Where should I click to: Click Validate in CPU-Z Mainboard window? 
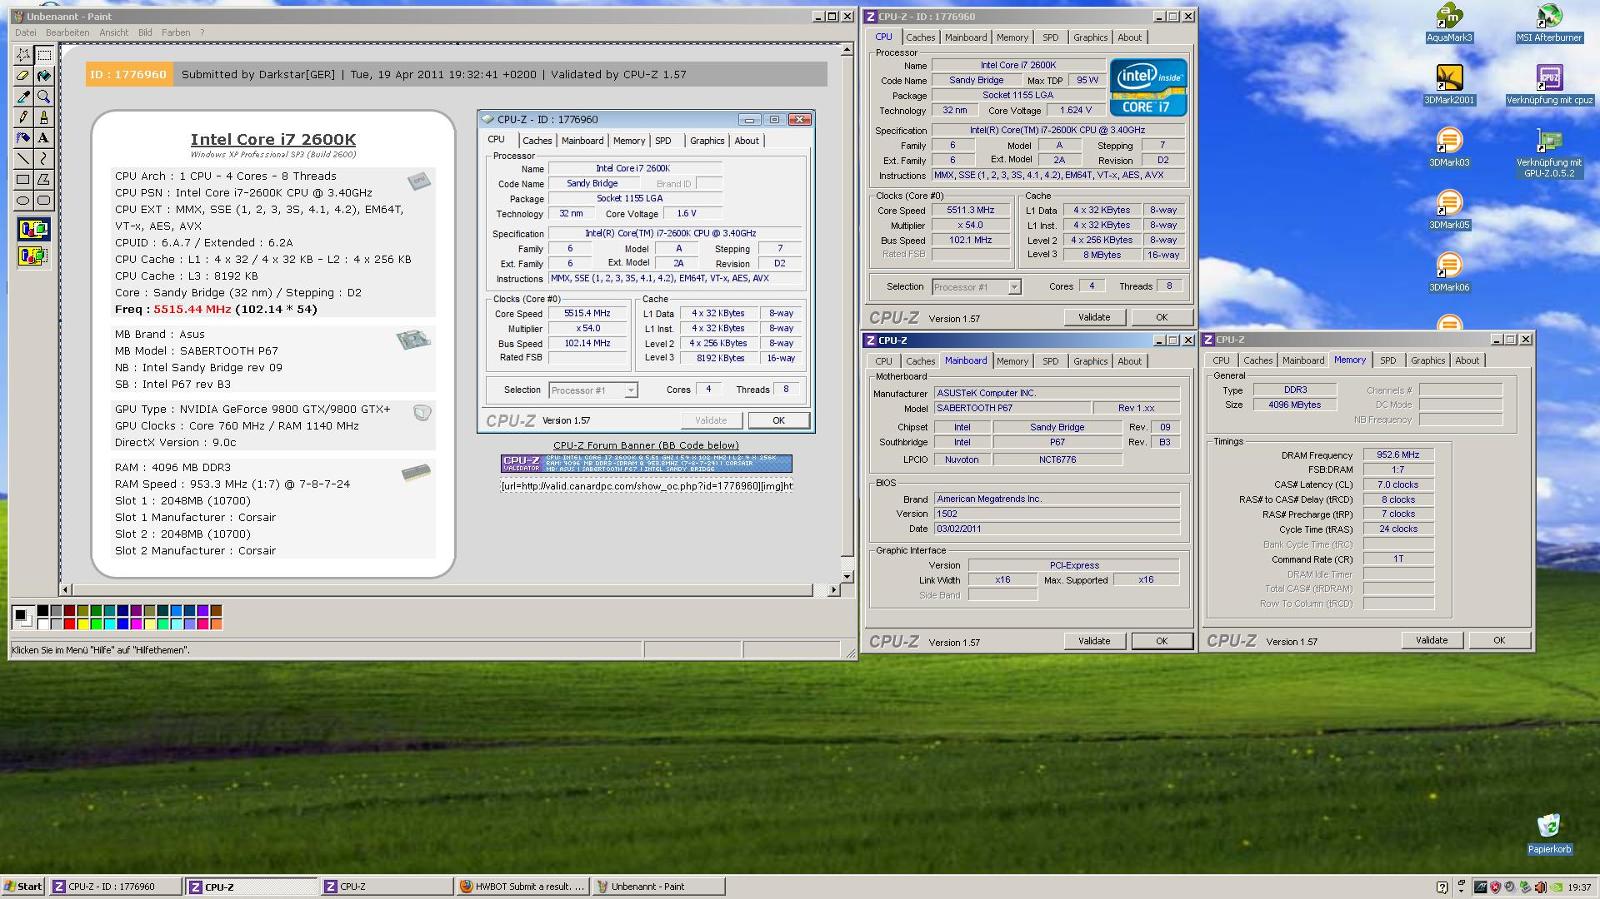(1094, 641)
